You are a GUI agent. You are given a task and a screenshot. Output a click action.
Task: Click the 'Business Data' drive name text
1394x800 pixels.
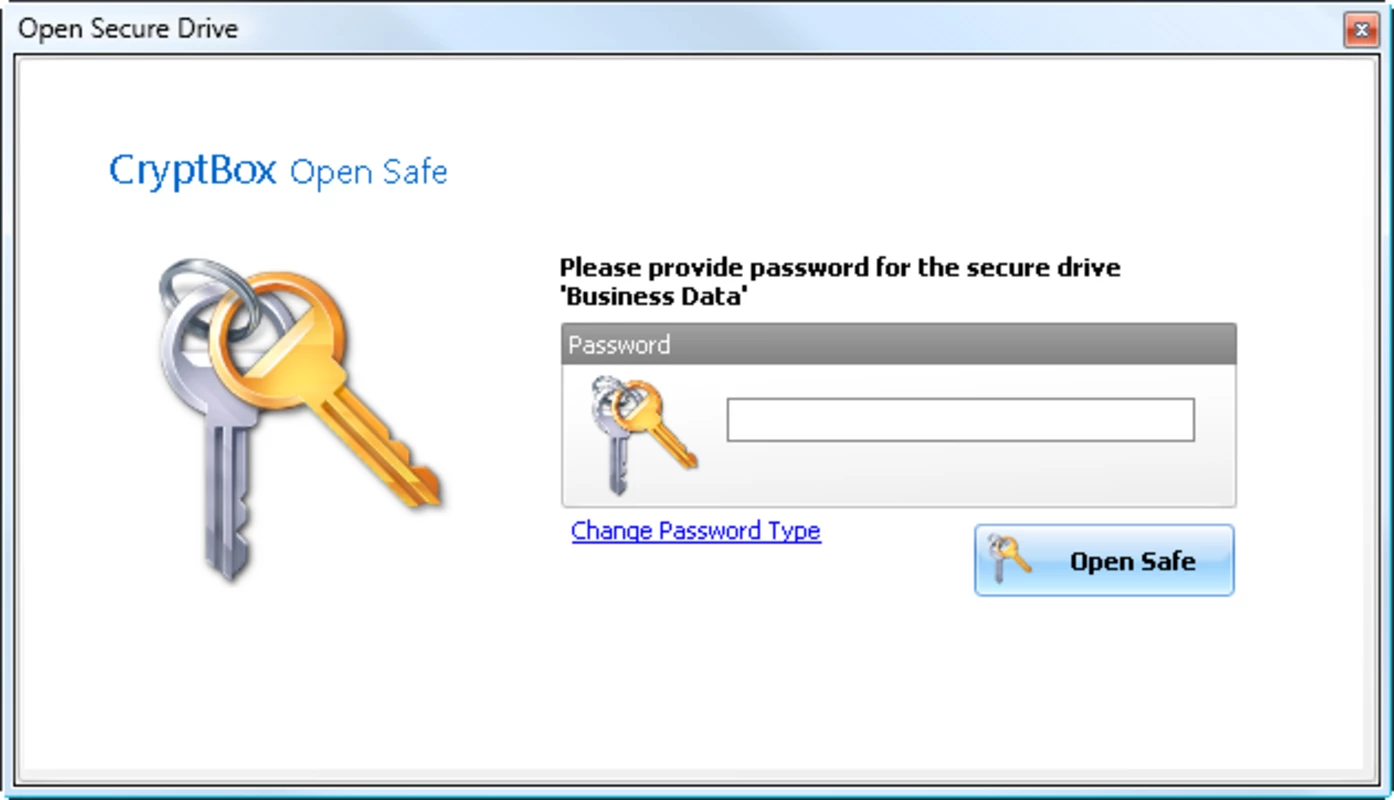coord(654,297)
